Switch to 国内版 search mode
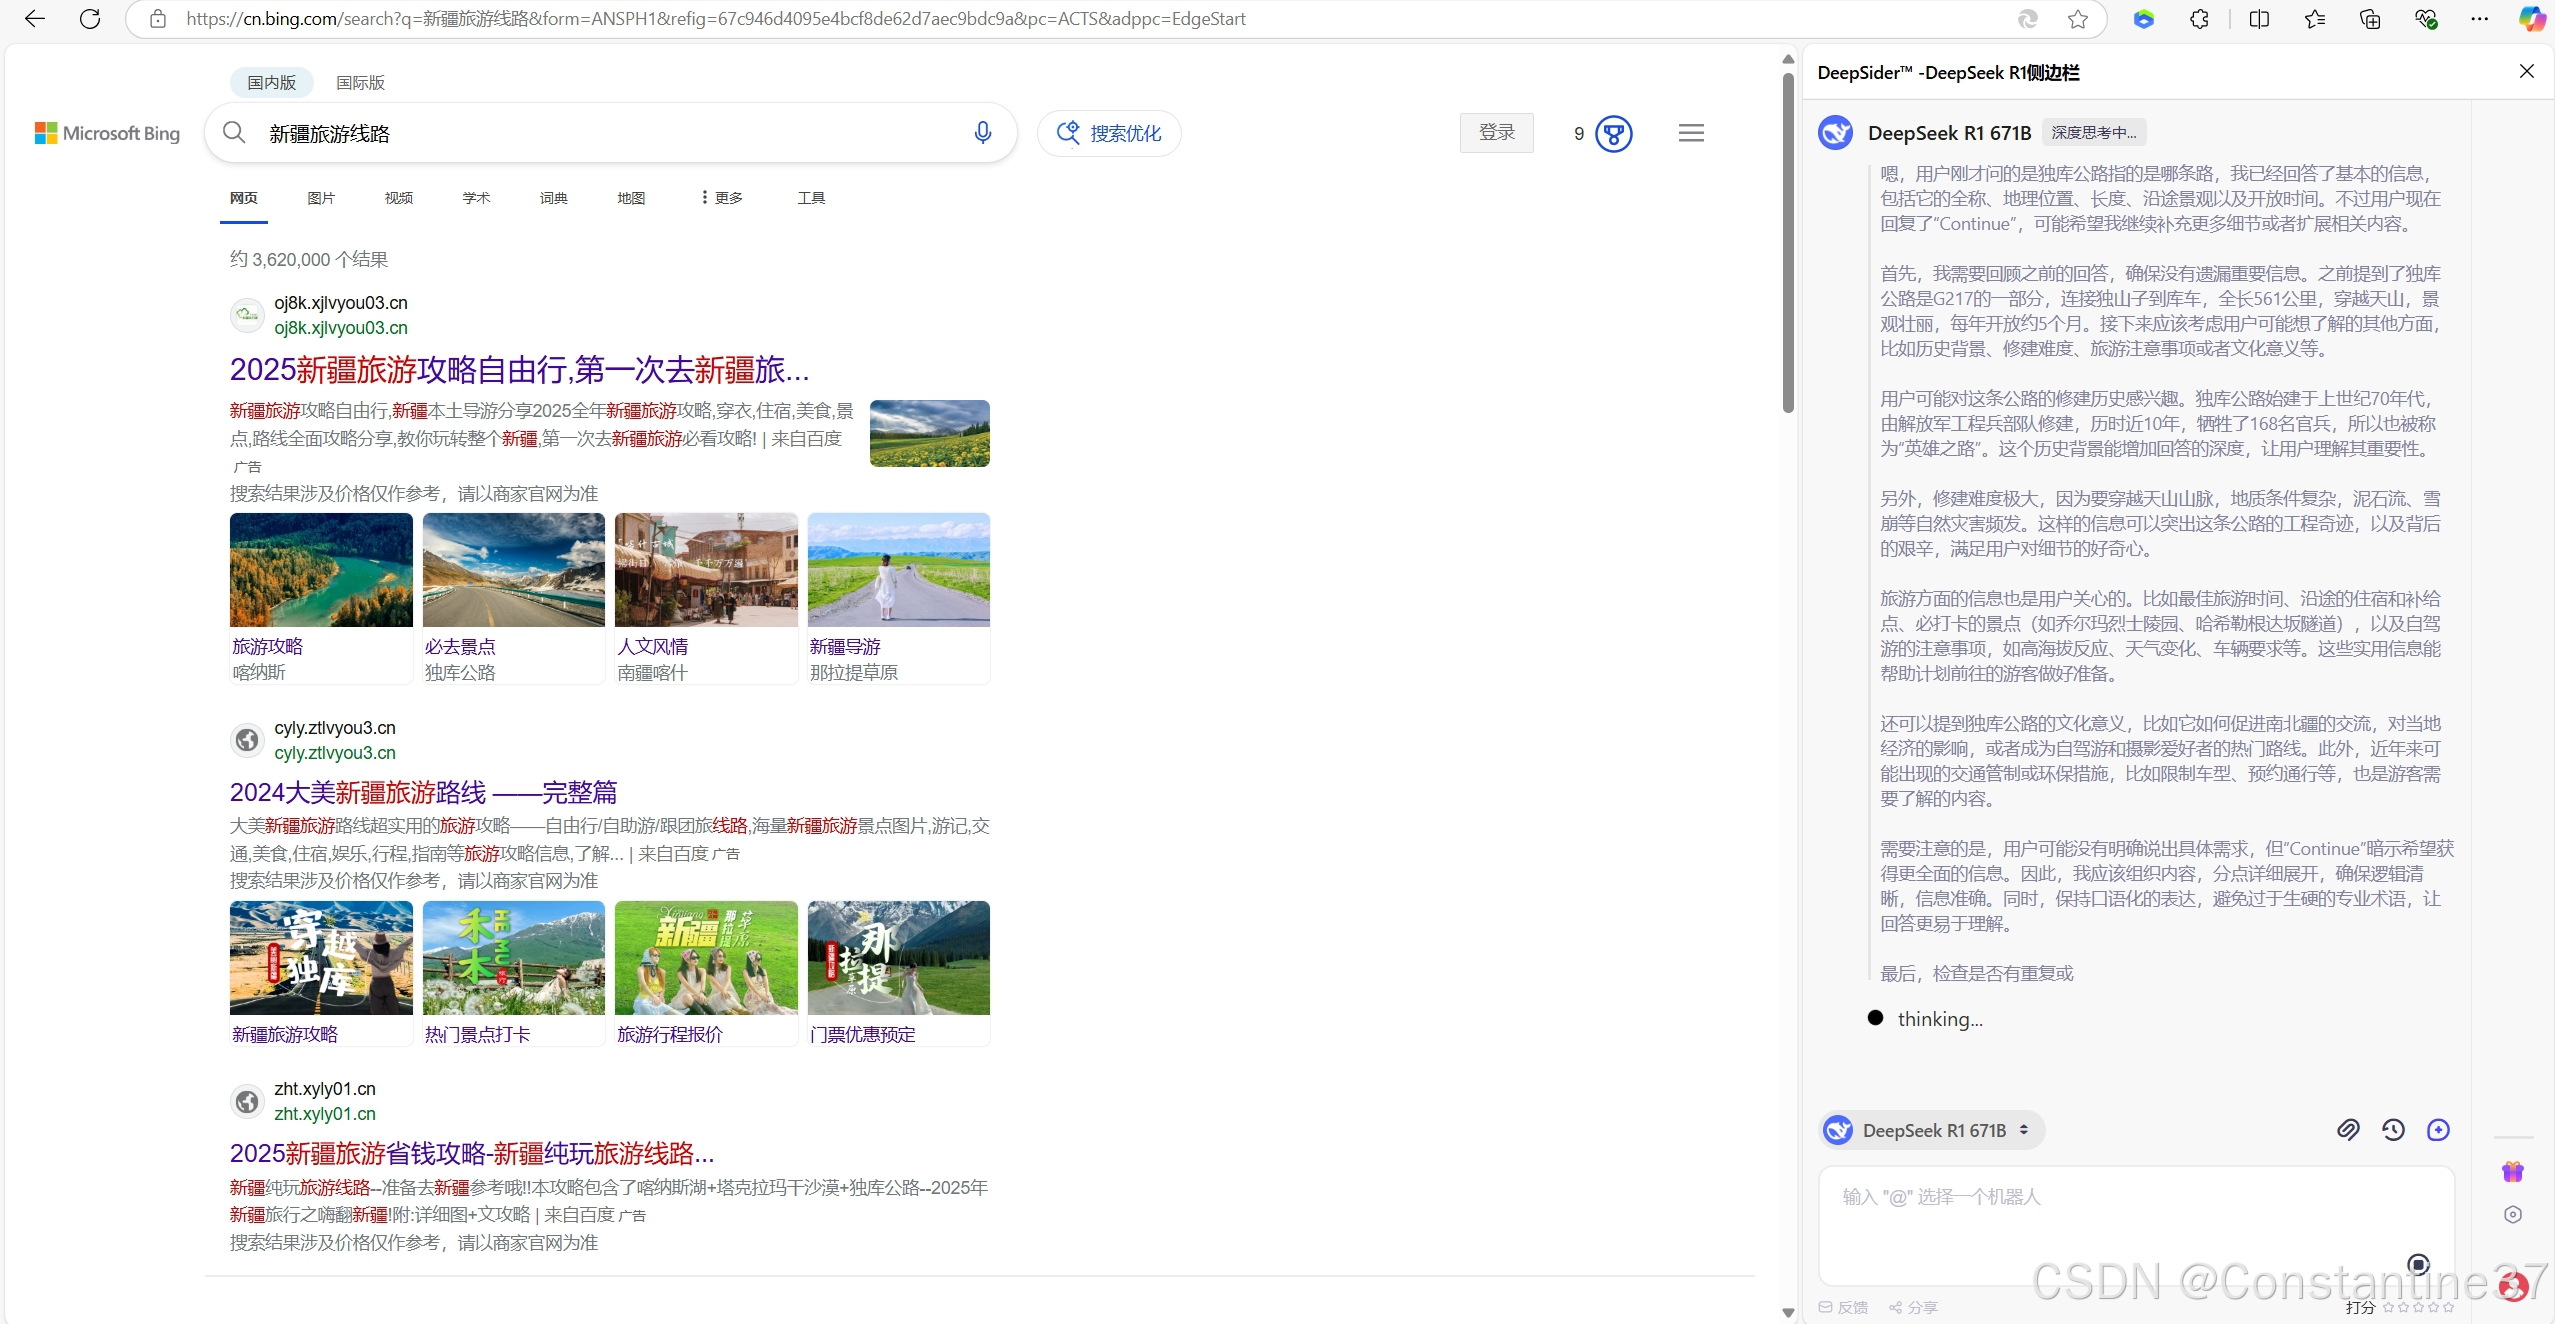Viewport: 2555px width, 1324px height. (x=271, y=83)
